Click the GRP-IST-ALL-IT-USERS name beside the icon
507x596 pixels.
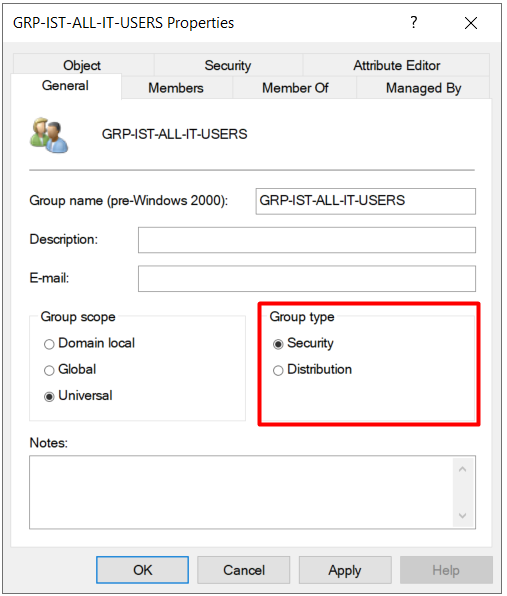174,134
